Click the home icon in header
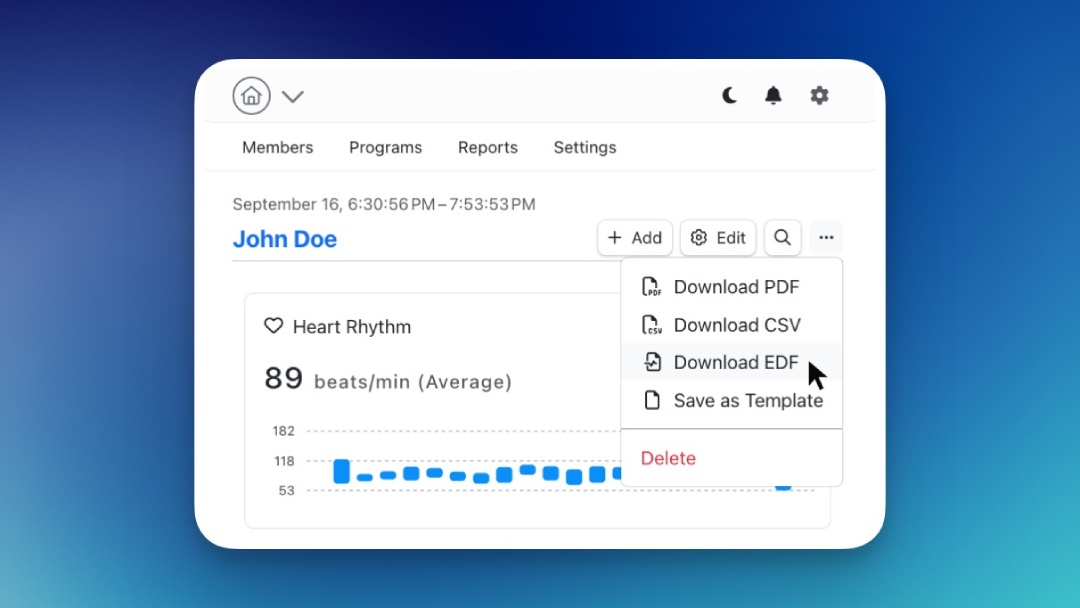This screenshot has height=608, width=1080. click(252, 96)
